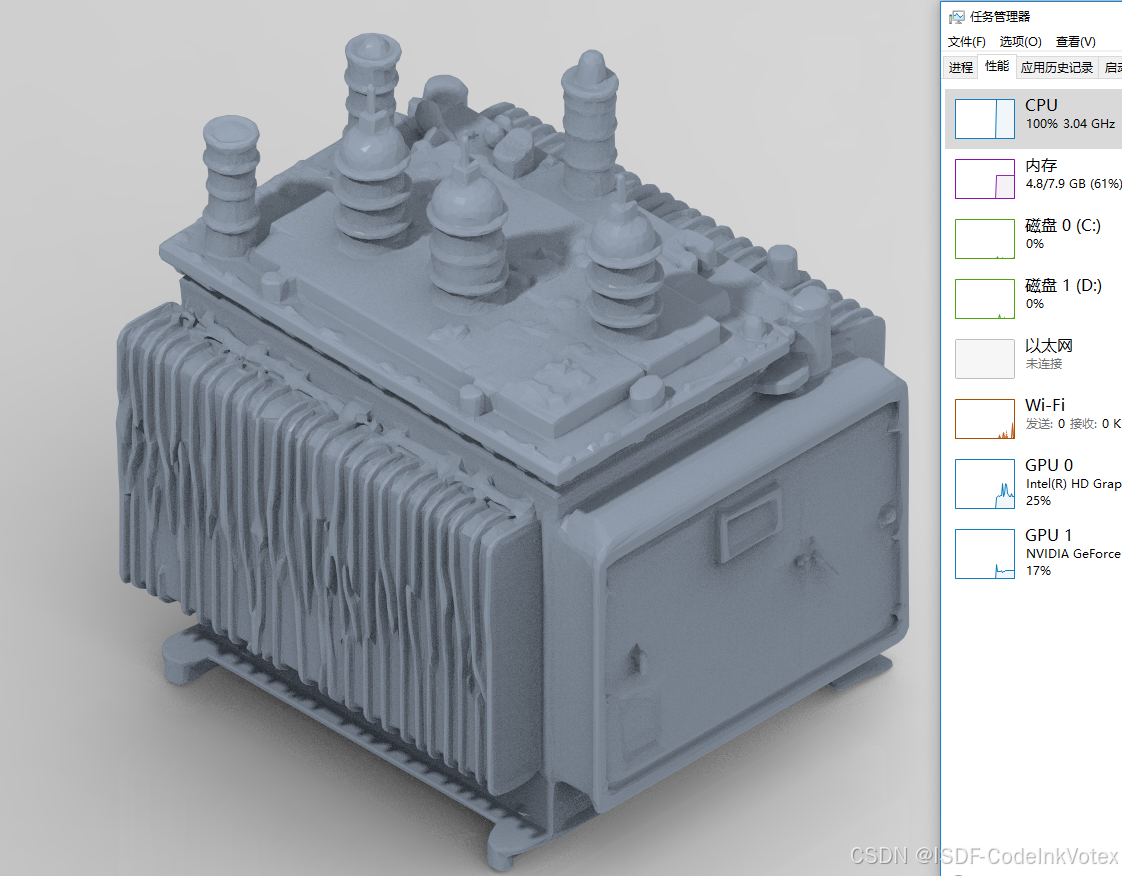Switch to the 进程 tab
Screen dimensions: 1122x876
pyautogui.click(x=961, y=67)
